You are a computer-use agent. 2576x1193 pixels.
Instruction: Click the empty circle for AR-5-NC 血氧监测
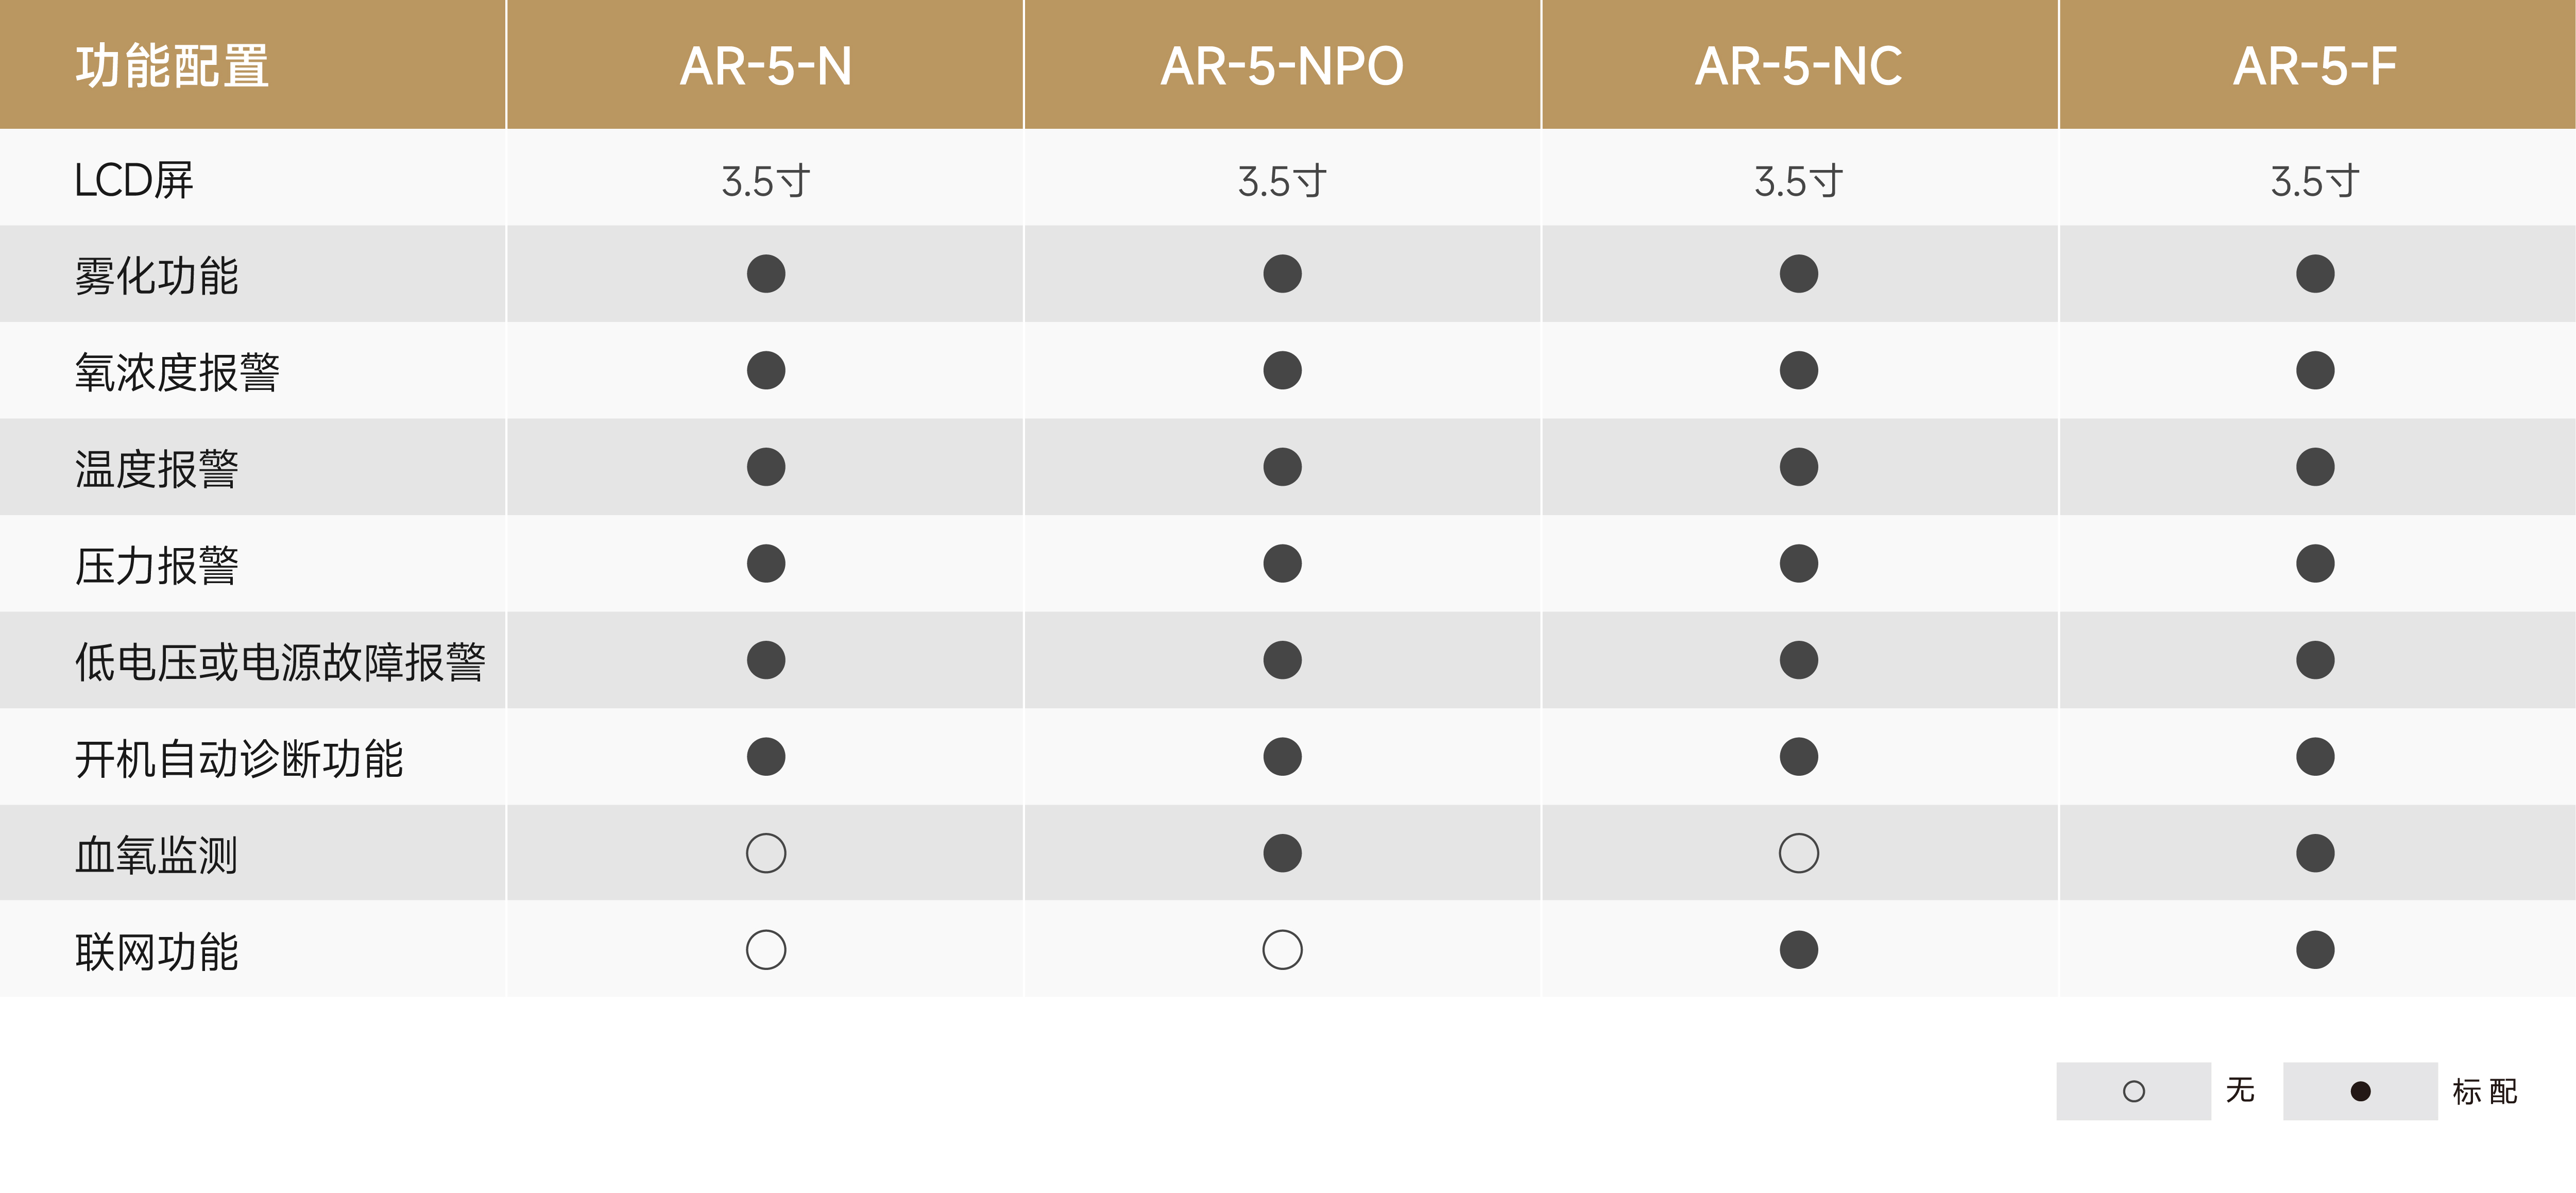tap(1798, 853)
